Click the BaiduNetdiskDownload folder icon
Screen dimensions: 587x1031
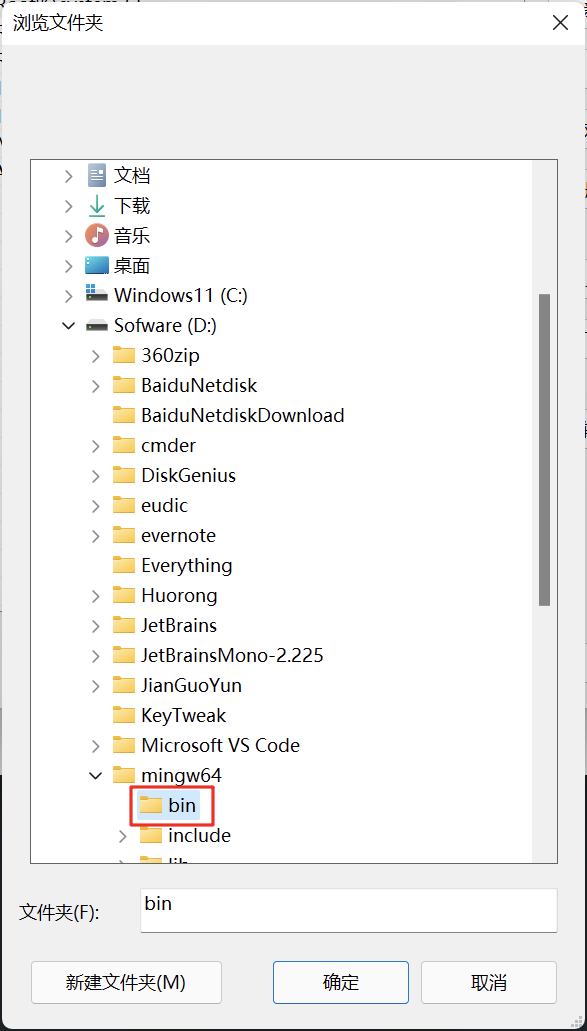click(x=124, y=415)
